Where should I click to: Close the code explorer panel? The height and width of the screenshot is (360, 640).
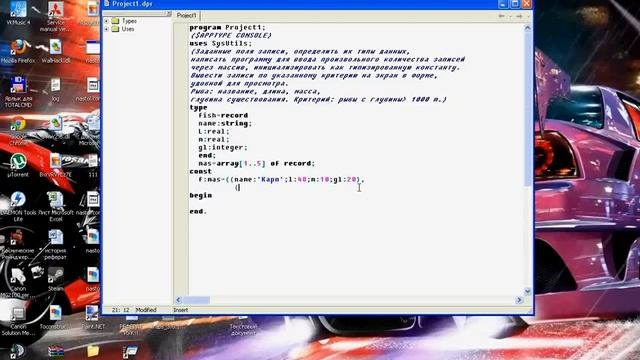click(x=169, y=14)
